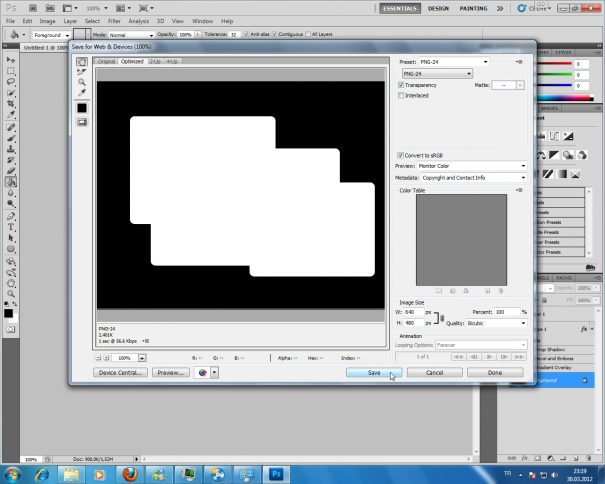Select the Blur tool

coord(11,193)
